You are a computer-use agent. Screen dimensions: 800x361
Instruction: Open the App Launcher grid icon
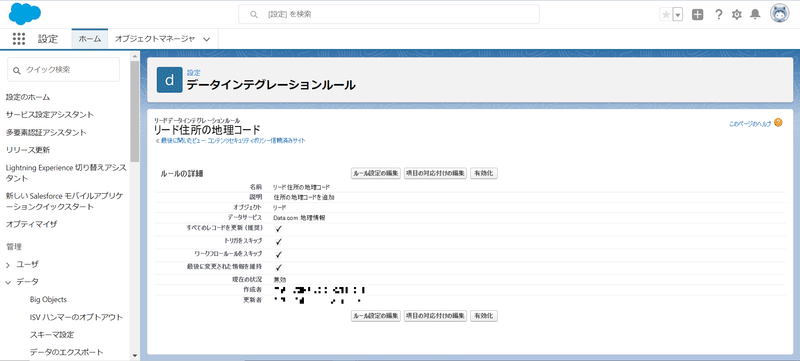point(19,39)
